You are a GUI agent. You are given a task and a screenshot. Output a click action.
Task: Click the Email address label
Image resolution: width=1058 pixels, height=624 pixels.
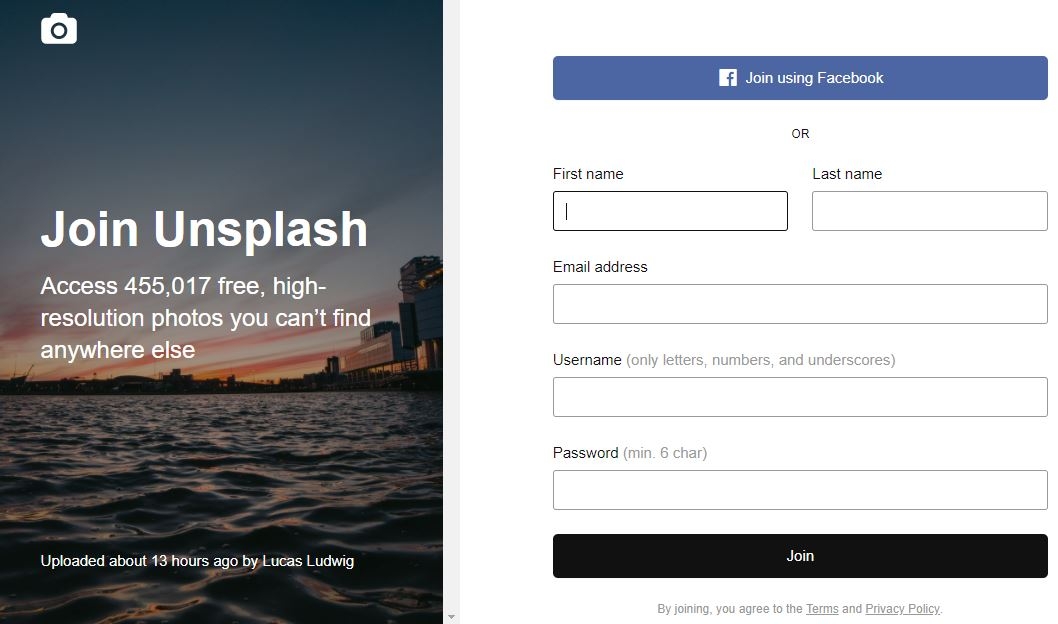[600, 267]
